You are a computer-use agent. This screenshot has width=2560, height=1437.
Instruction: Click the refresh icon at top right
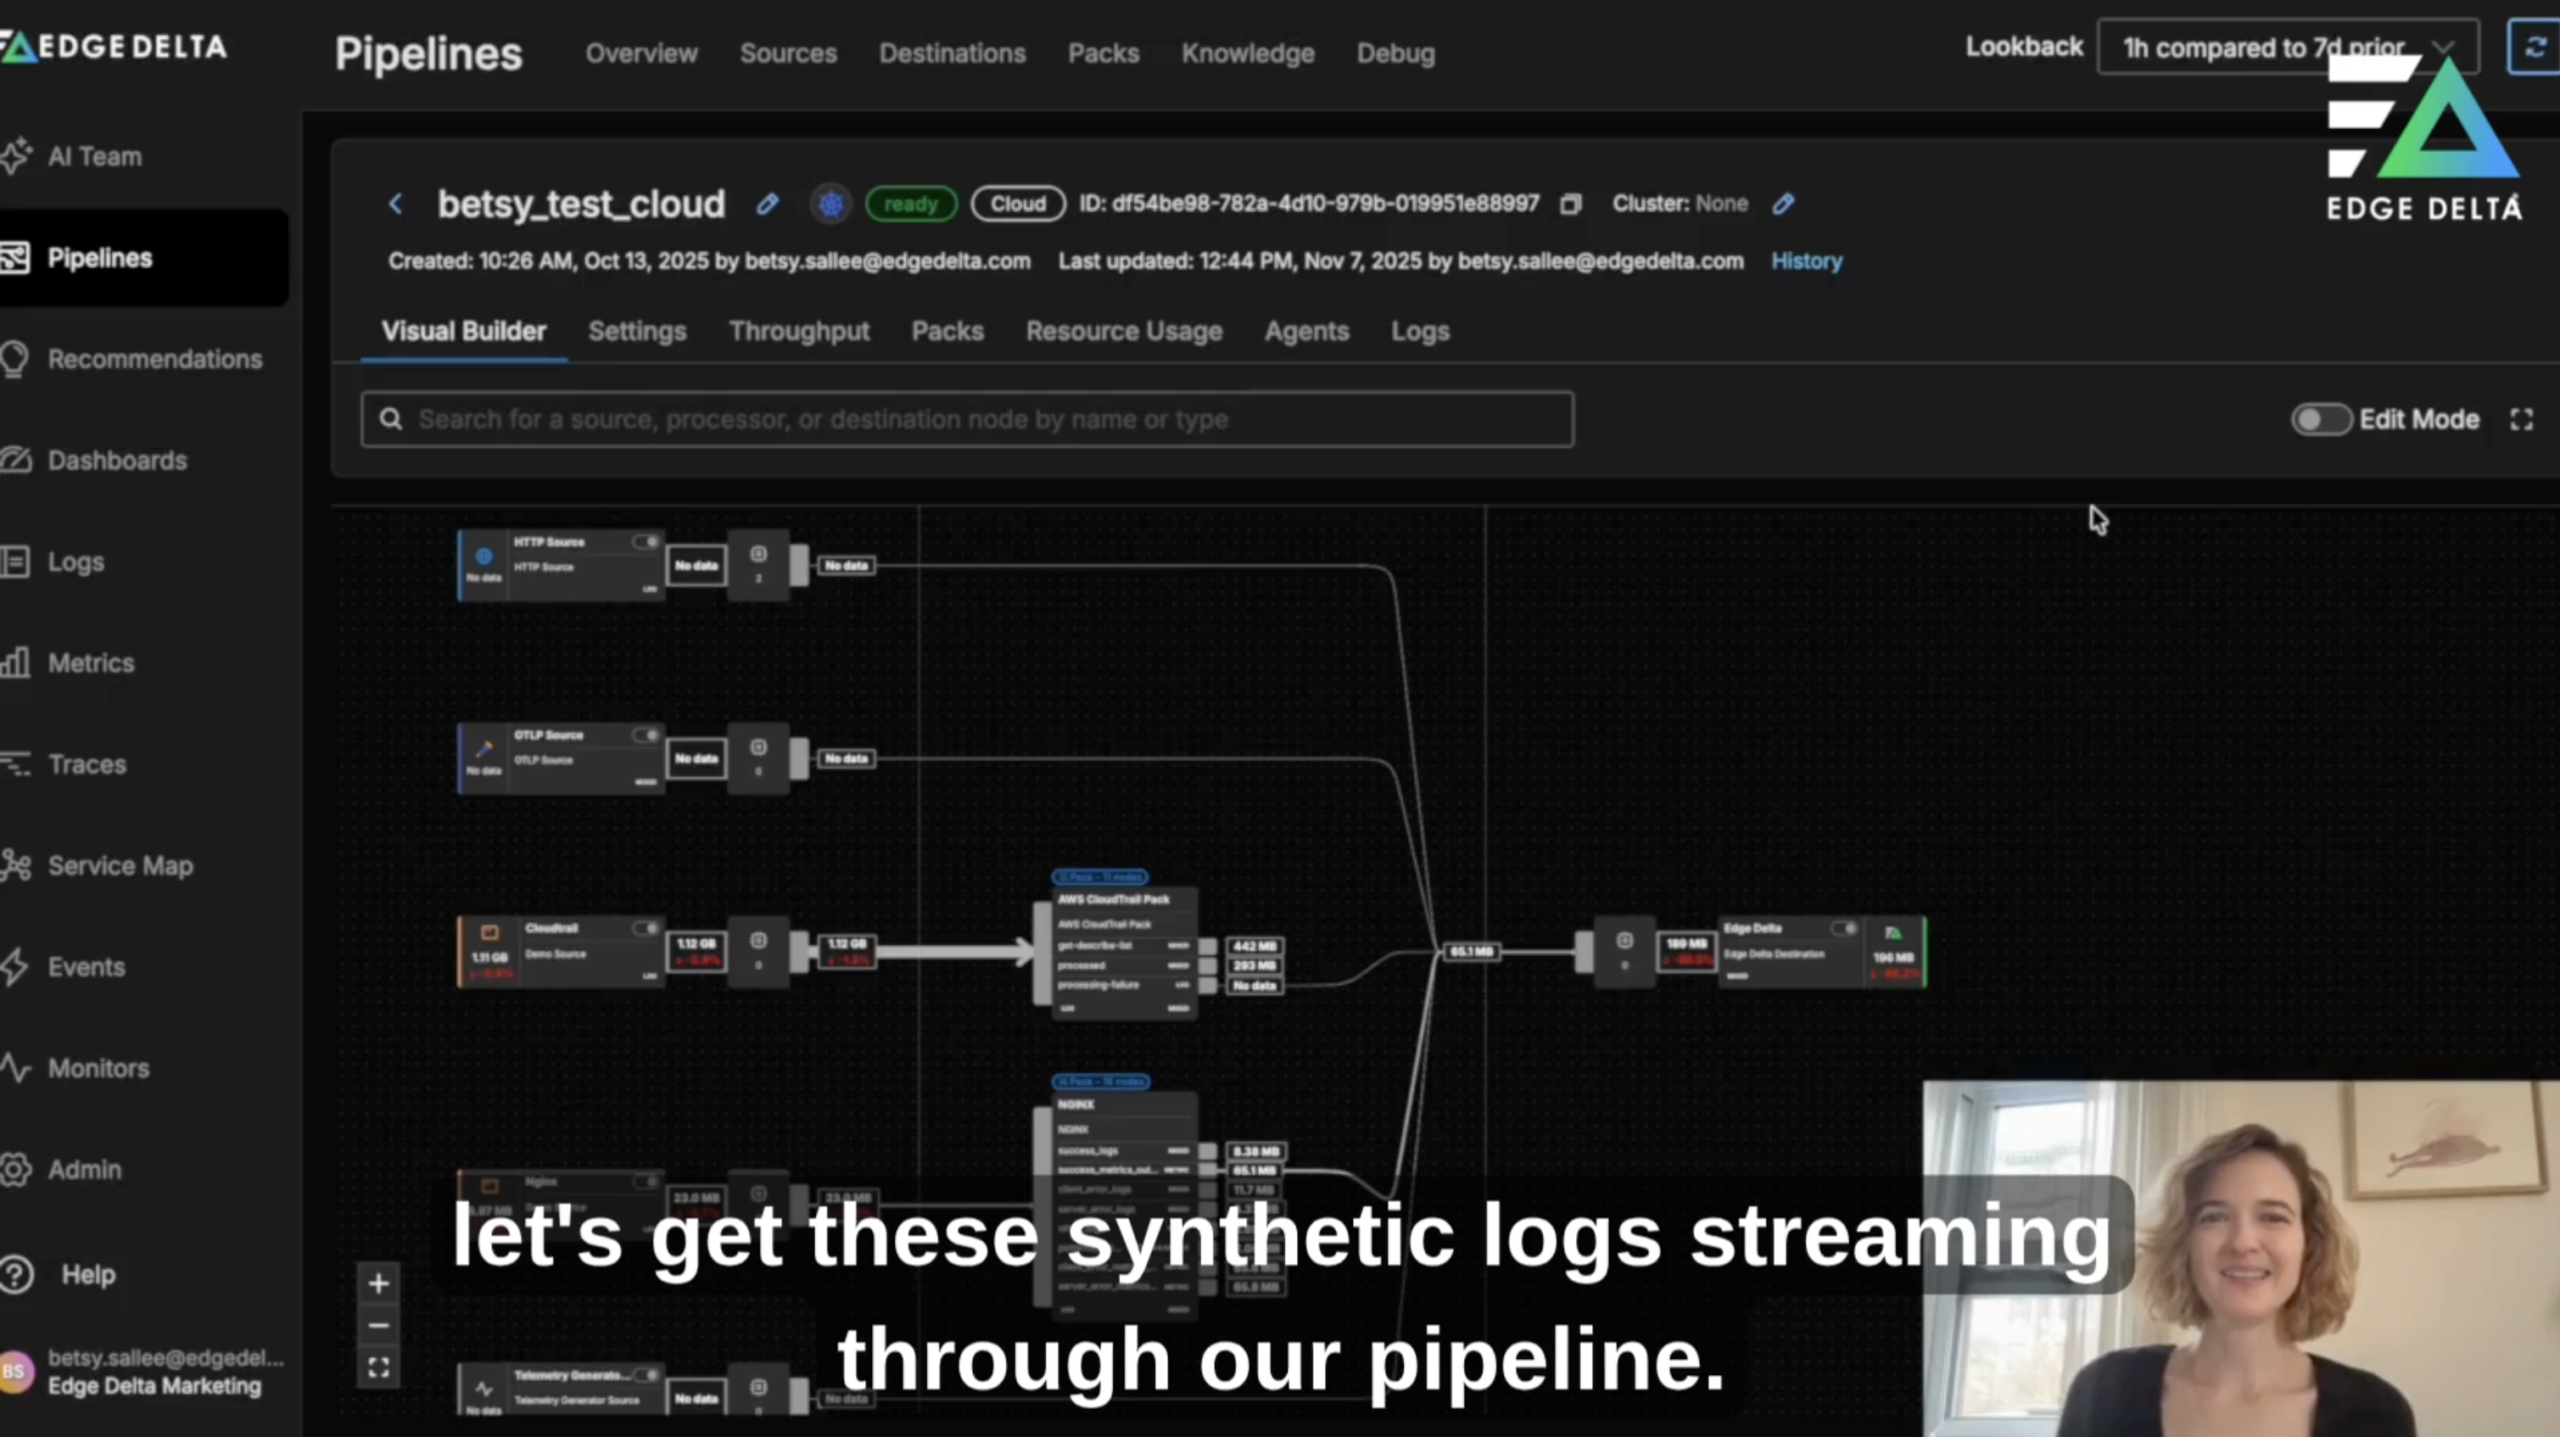click(2535, 46)
